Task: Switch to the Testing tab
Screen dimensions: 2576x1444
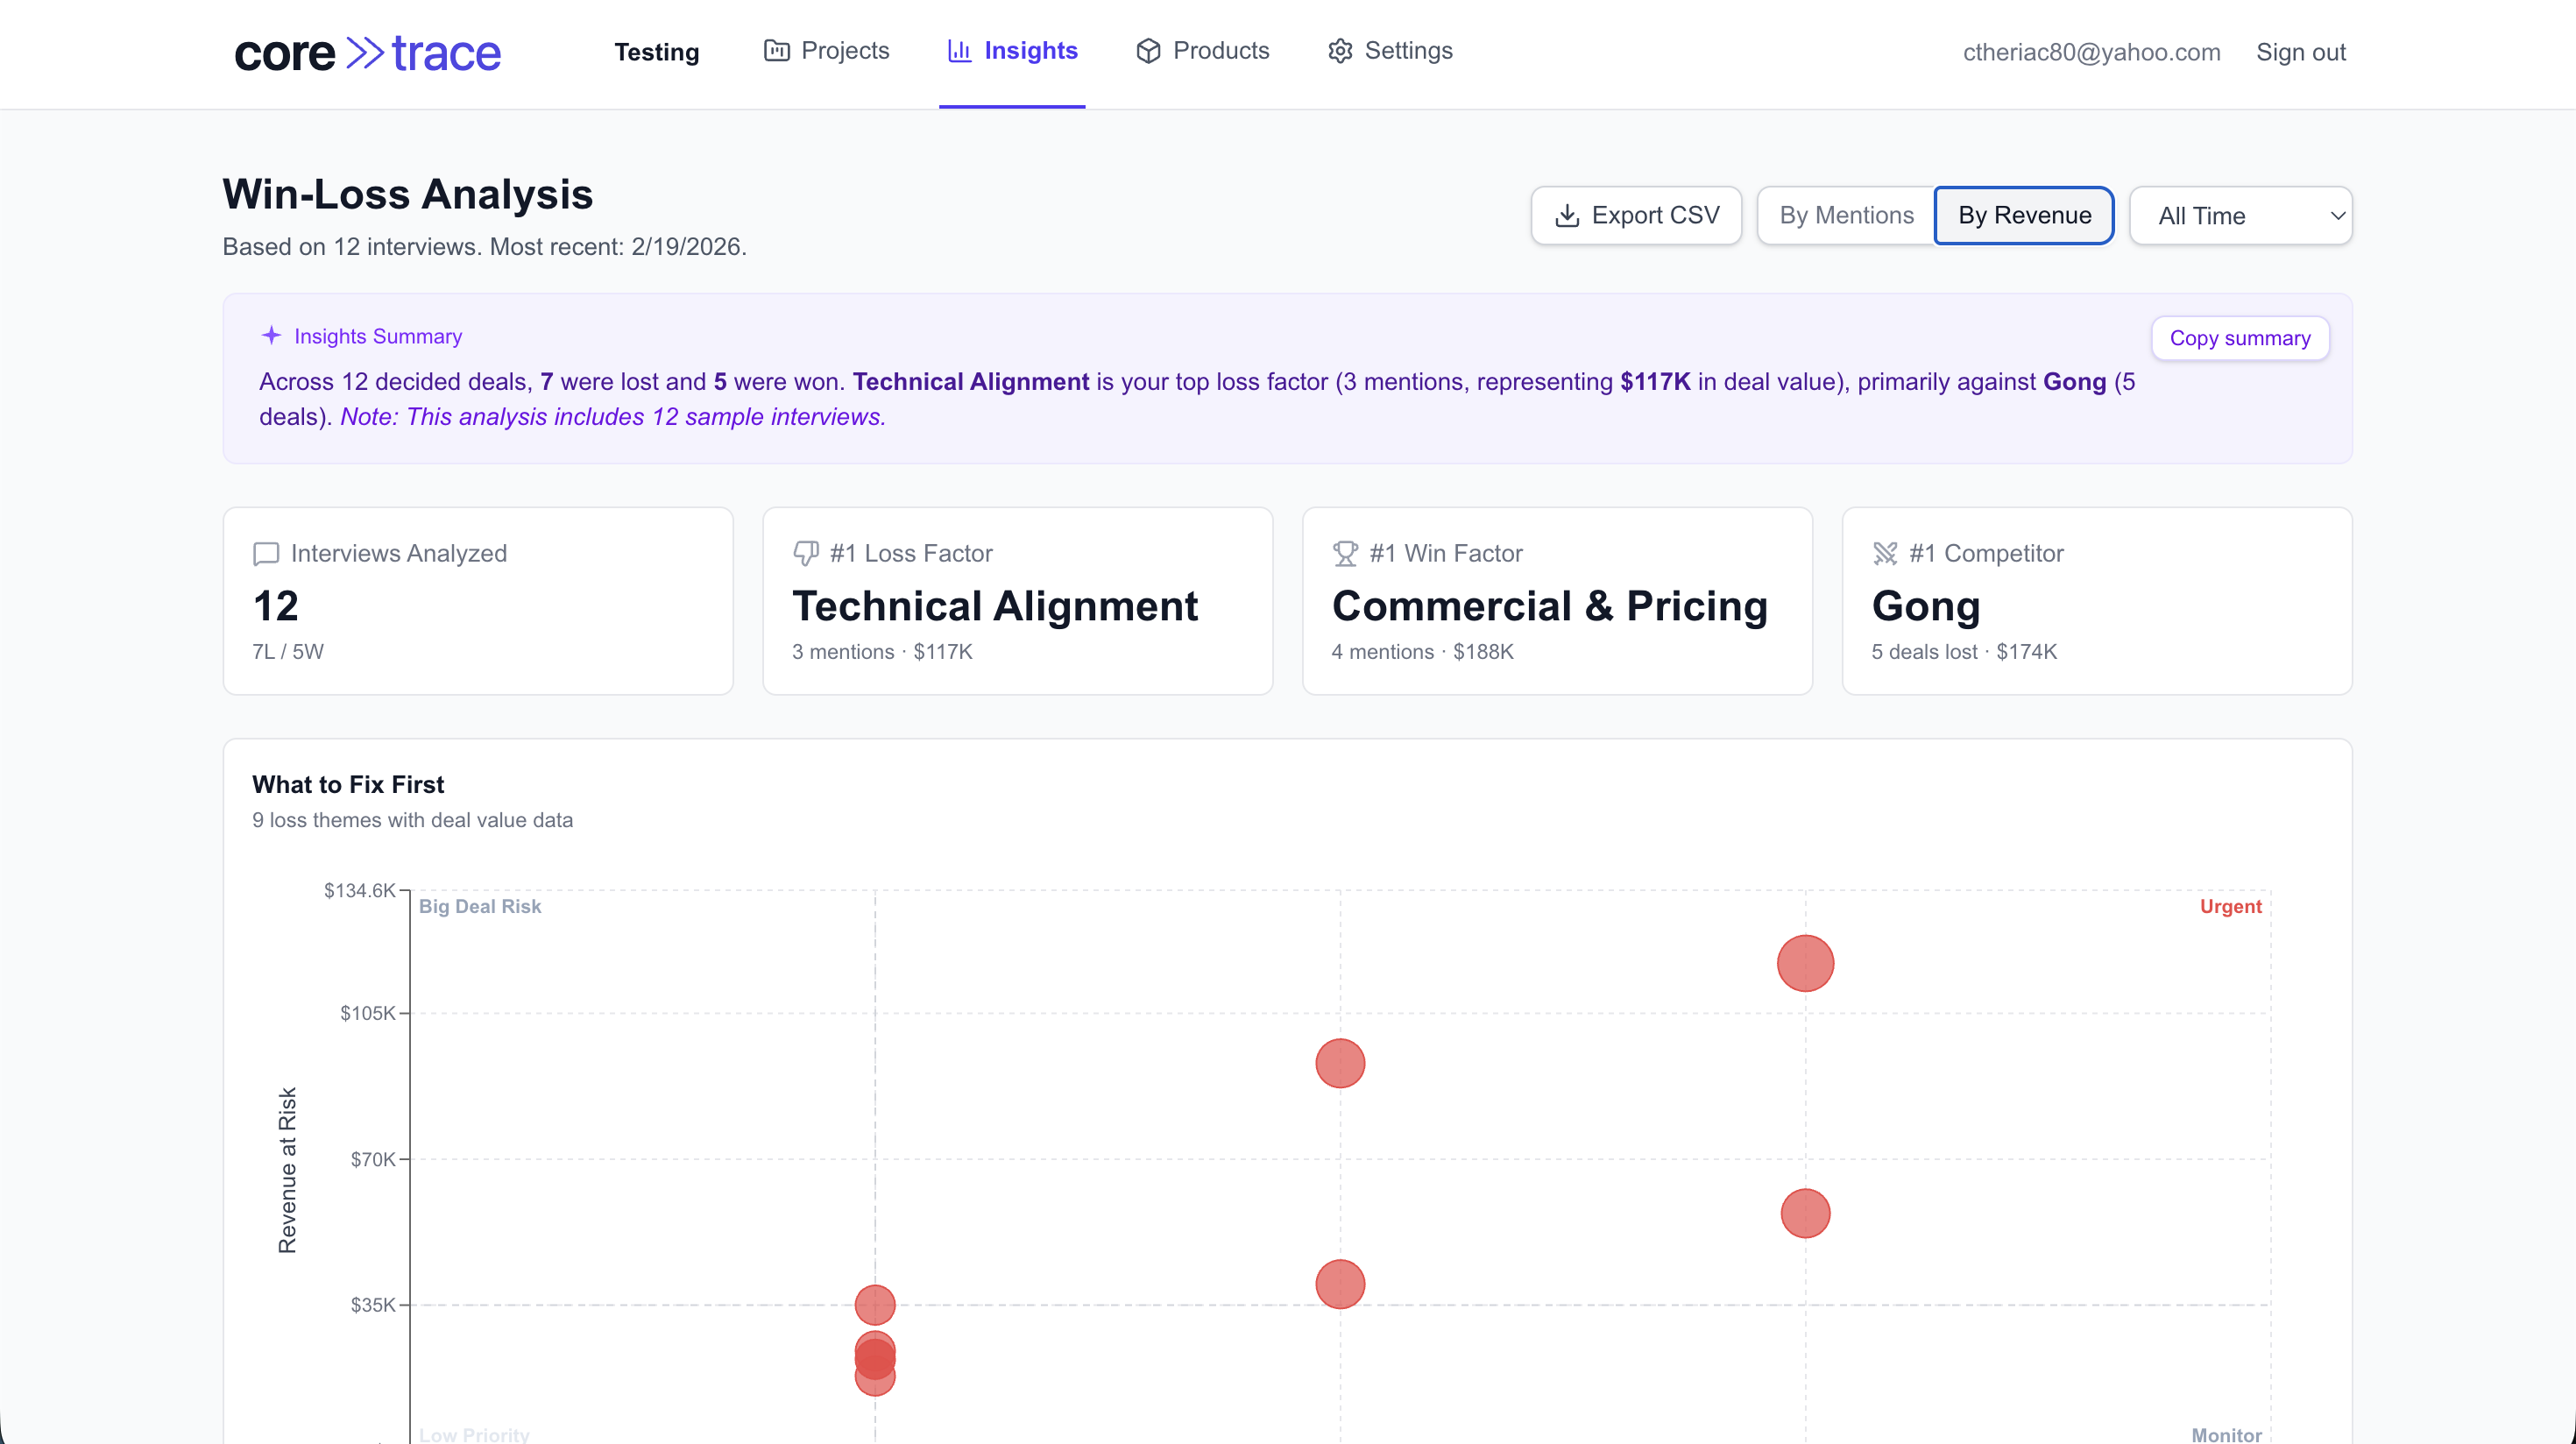Action: [657, 51]
